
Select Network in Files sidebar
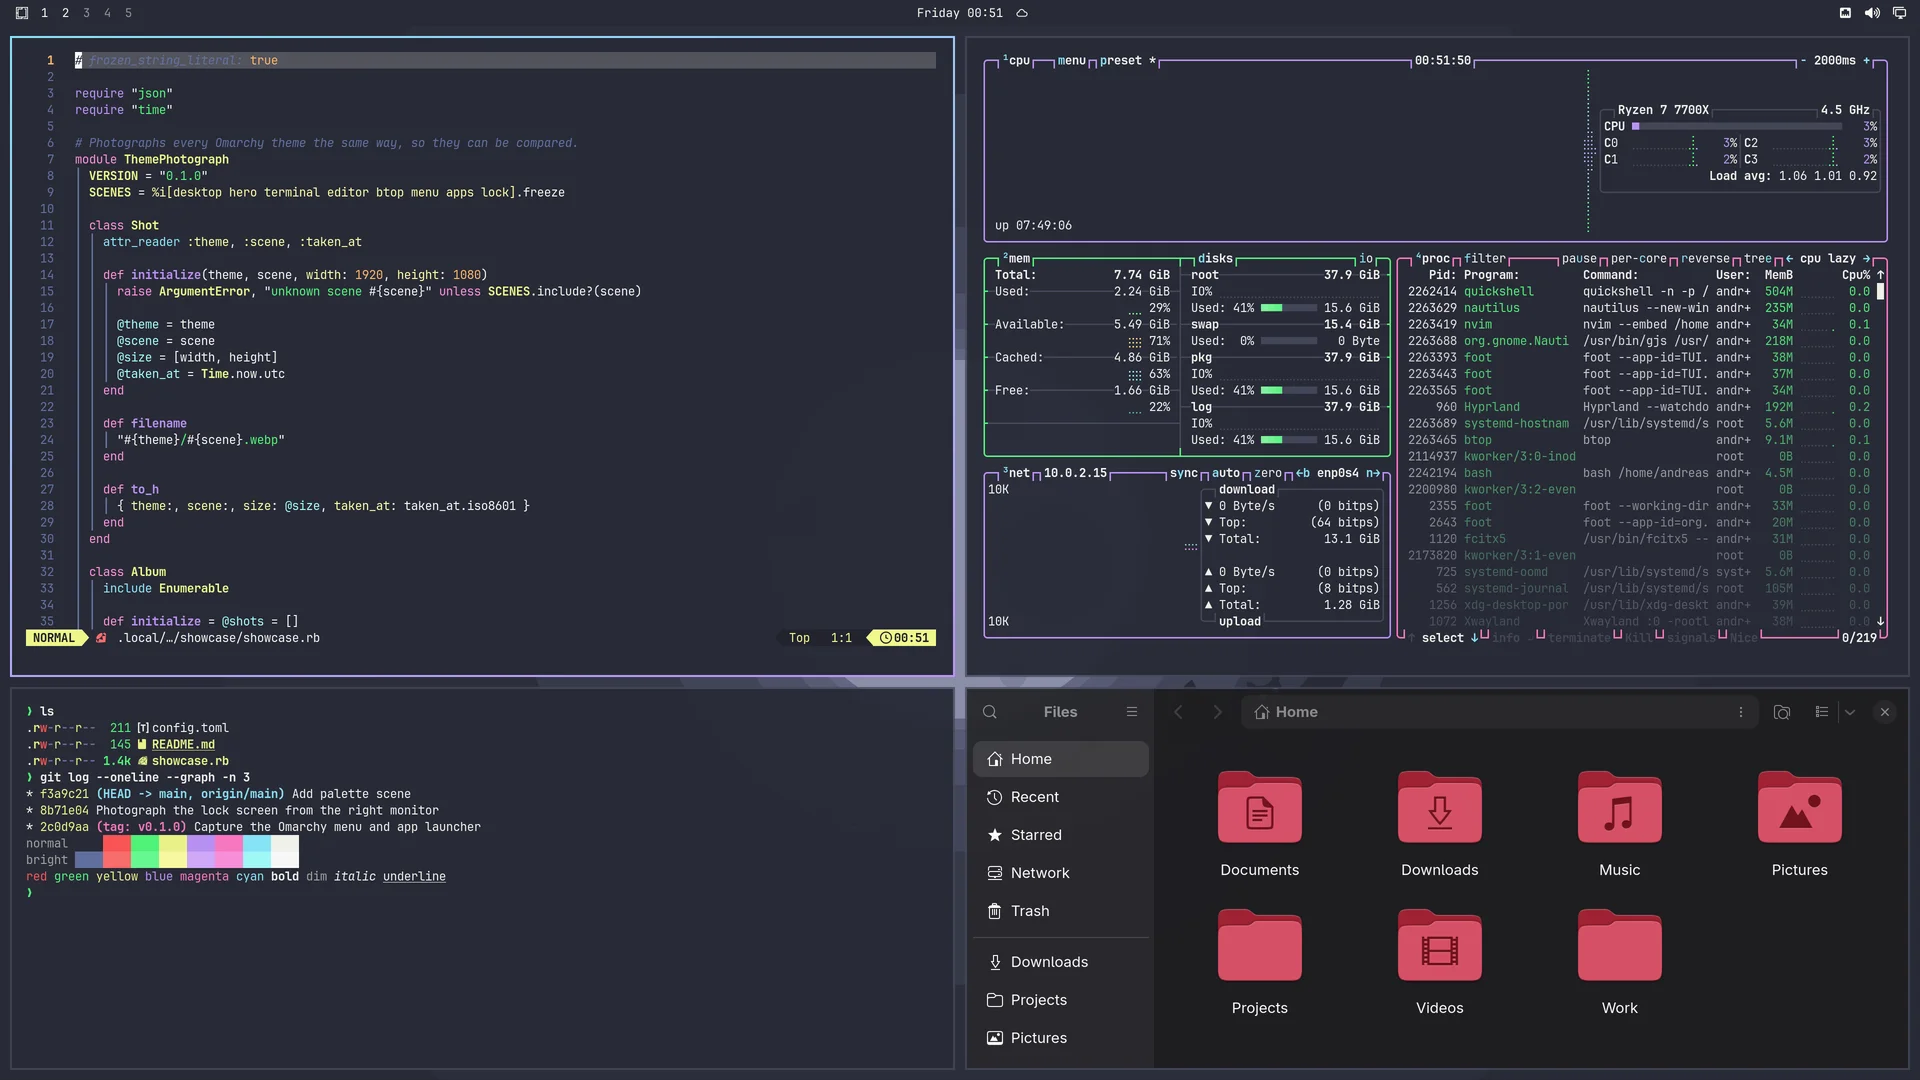1061,873
